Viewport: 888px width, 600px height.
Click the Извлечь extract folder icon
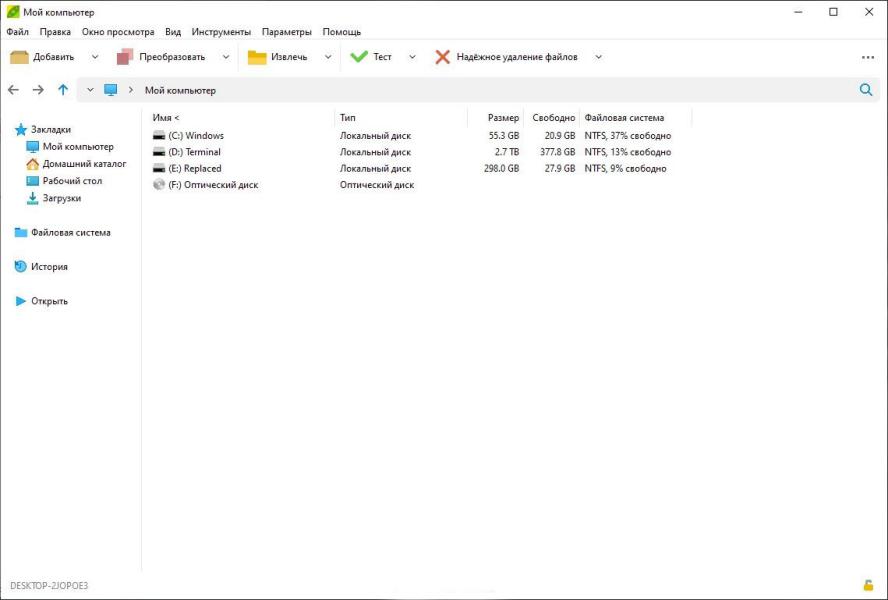point(257,57)
